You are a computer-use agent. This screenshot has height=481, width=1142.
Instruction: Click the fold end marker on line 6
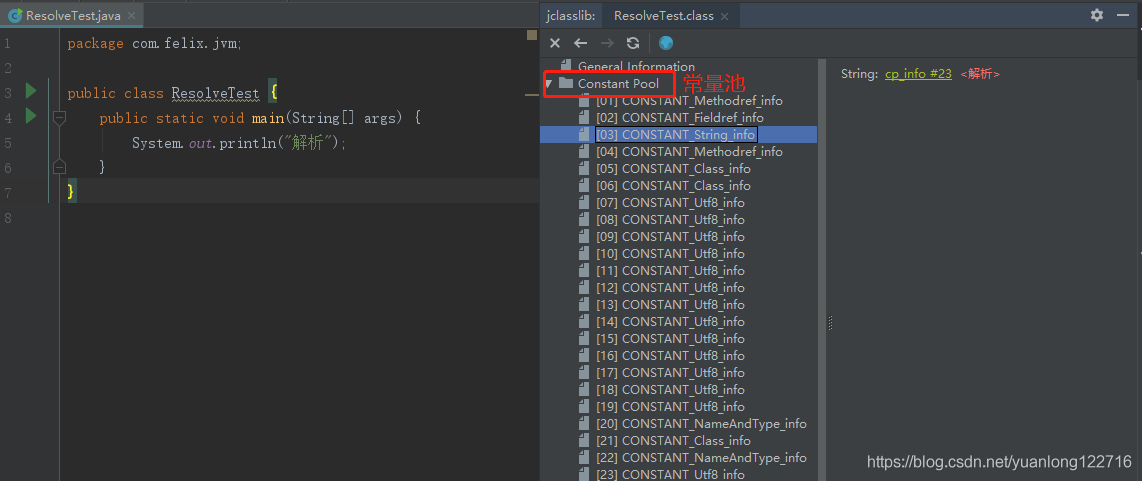coord(59,166)
